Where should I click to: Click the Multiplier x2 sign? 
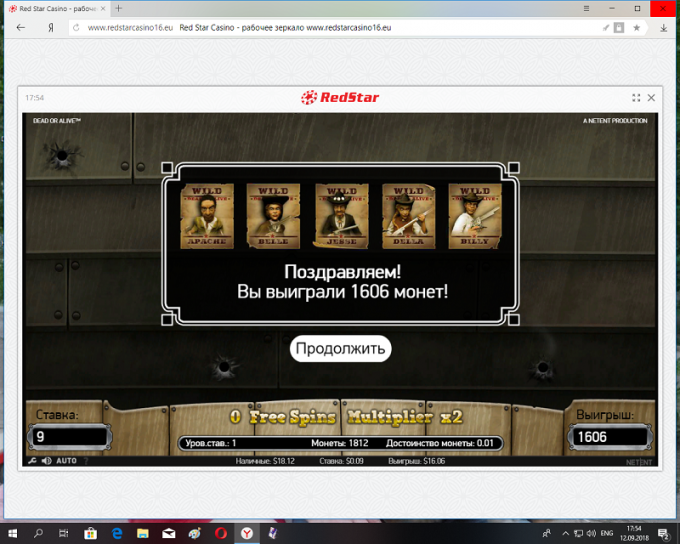pyautogui.click(x=405, y=417)
